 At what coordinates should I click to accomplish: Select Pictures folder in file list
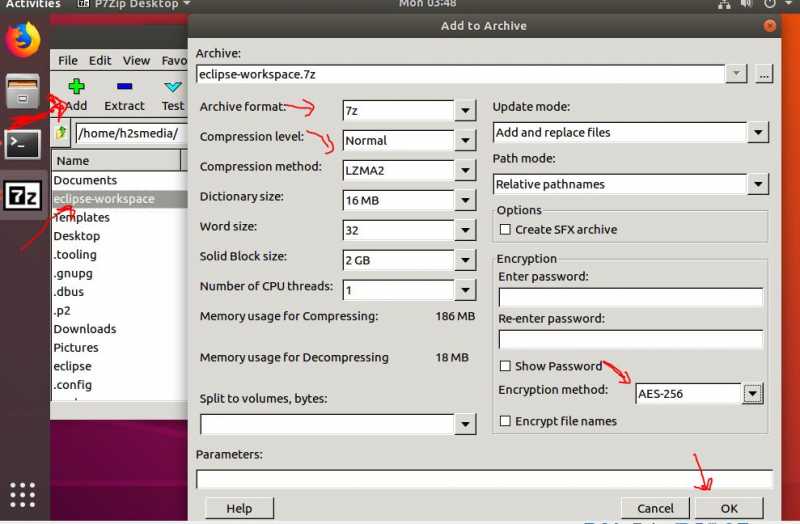tap(76, 347)
